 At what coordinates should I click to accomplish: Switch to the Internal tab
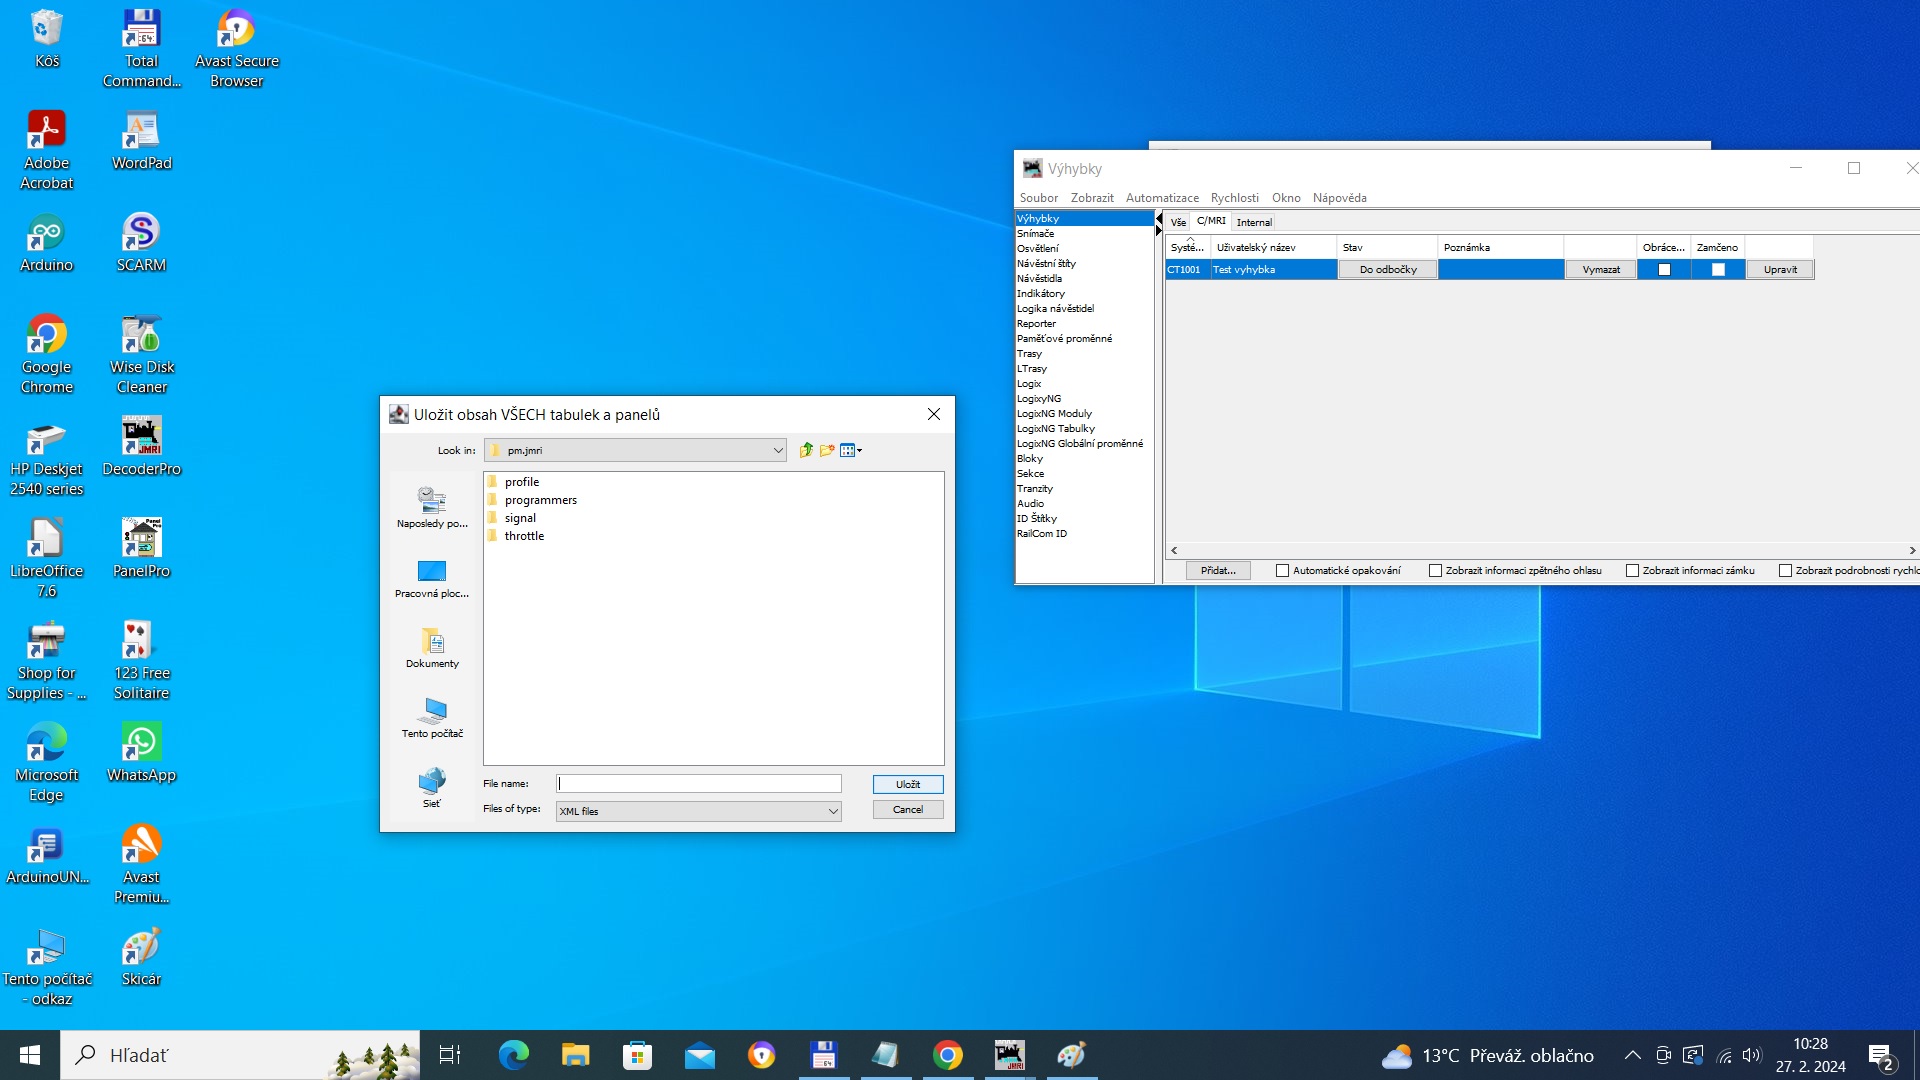(x=1253, y=222)
